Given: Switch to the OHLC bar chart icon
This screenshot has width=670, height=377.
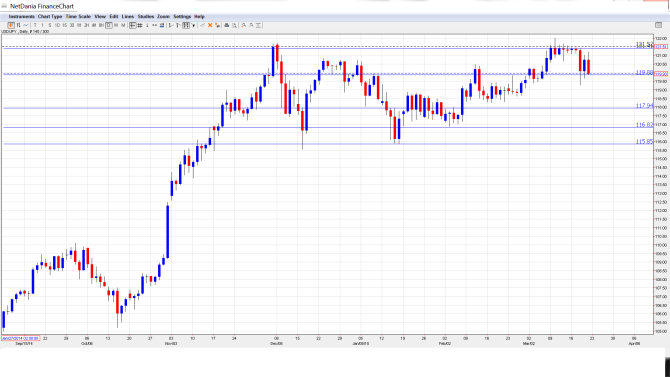Looking at the screenshot, I should [18, 25].
